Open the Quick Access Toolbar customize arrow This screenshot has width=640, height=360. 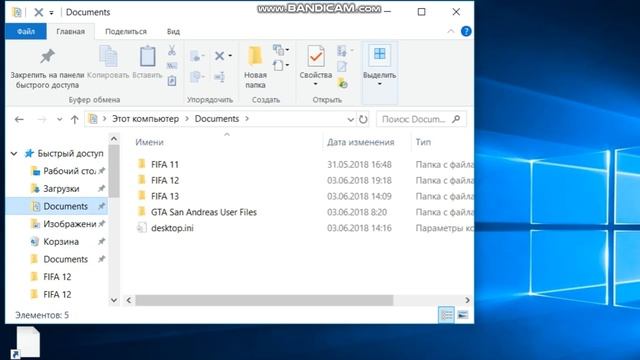pyautogui.click(x=51, y=13)
